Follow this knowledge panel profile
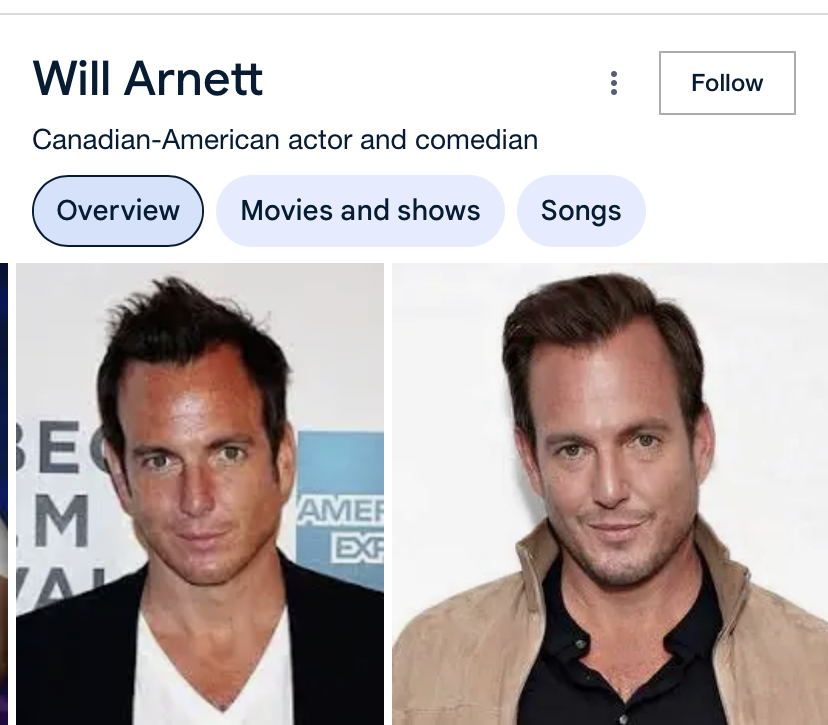Image resolution: width=828 pixels, height=725 pixels. click(x=727, y=83)
